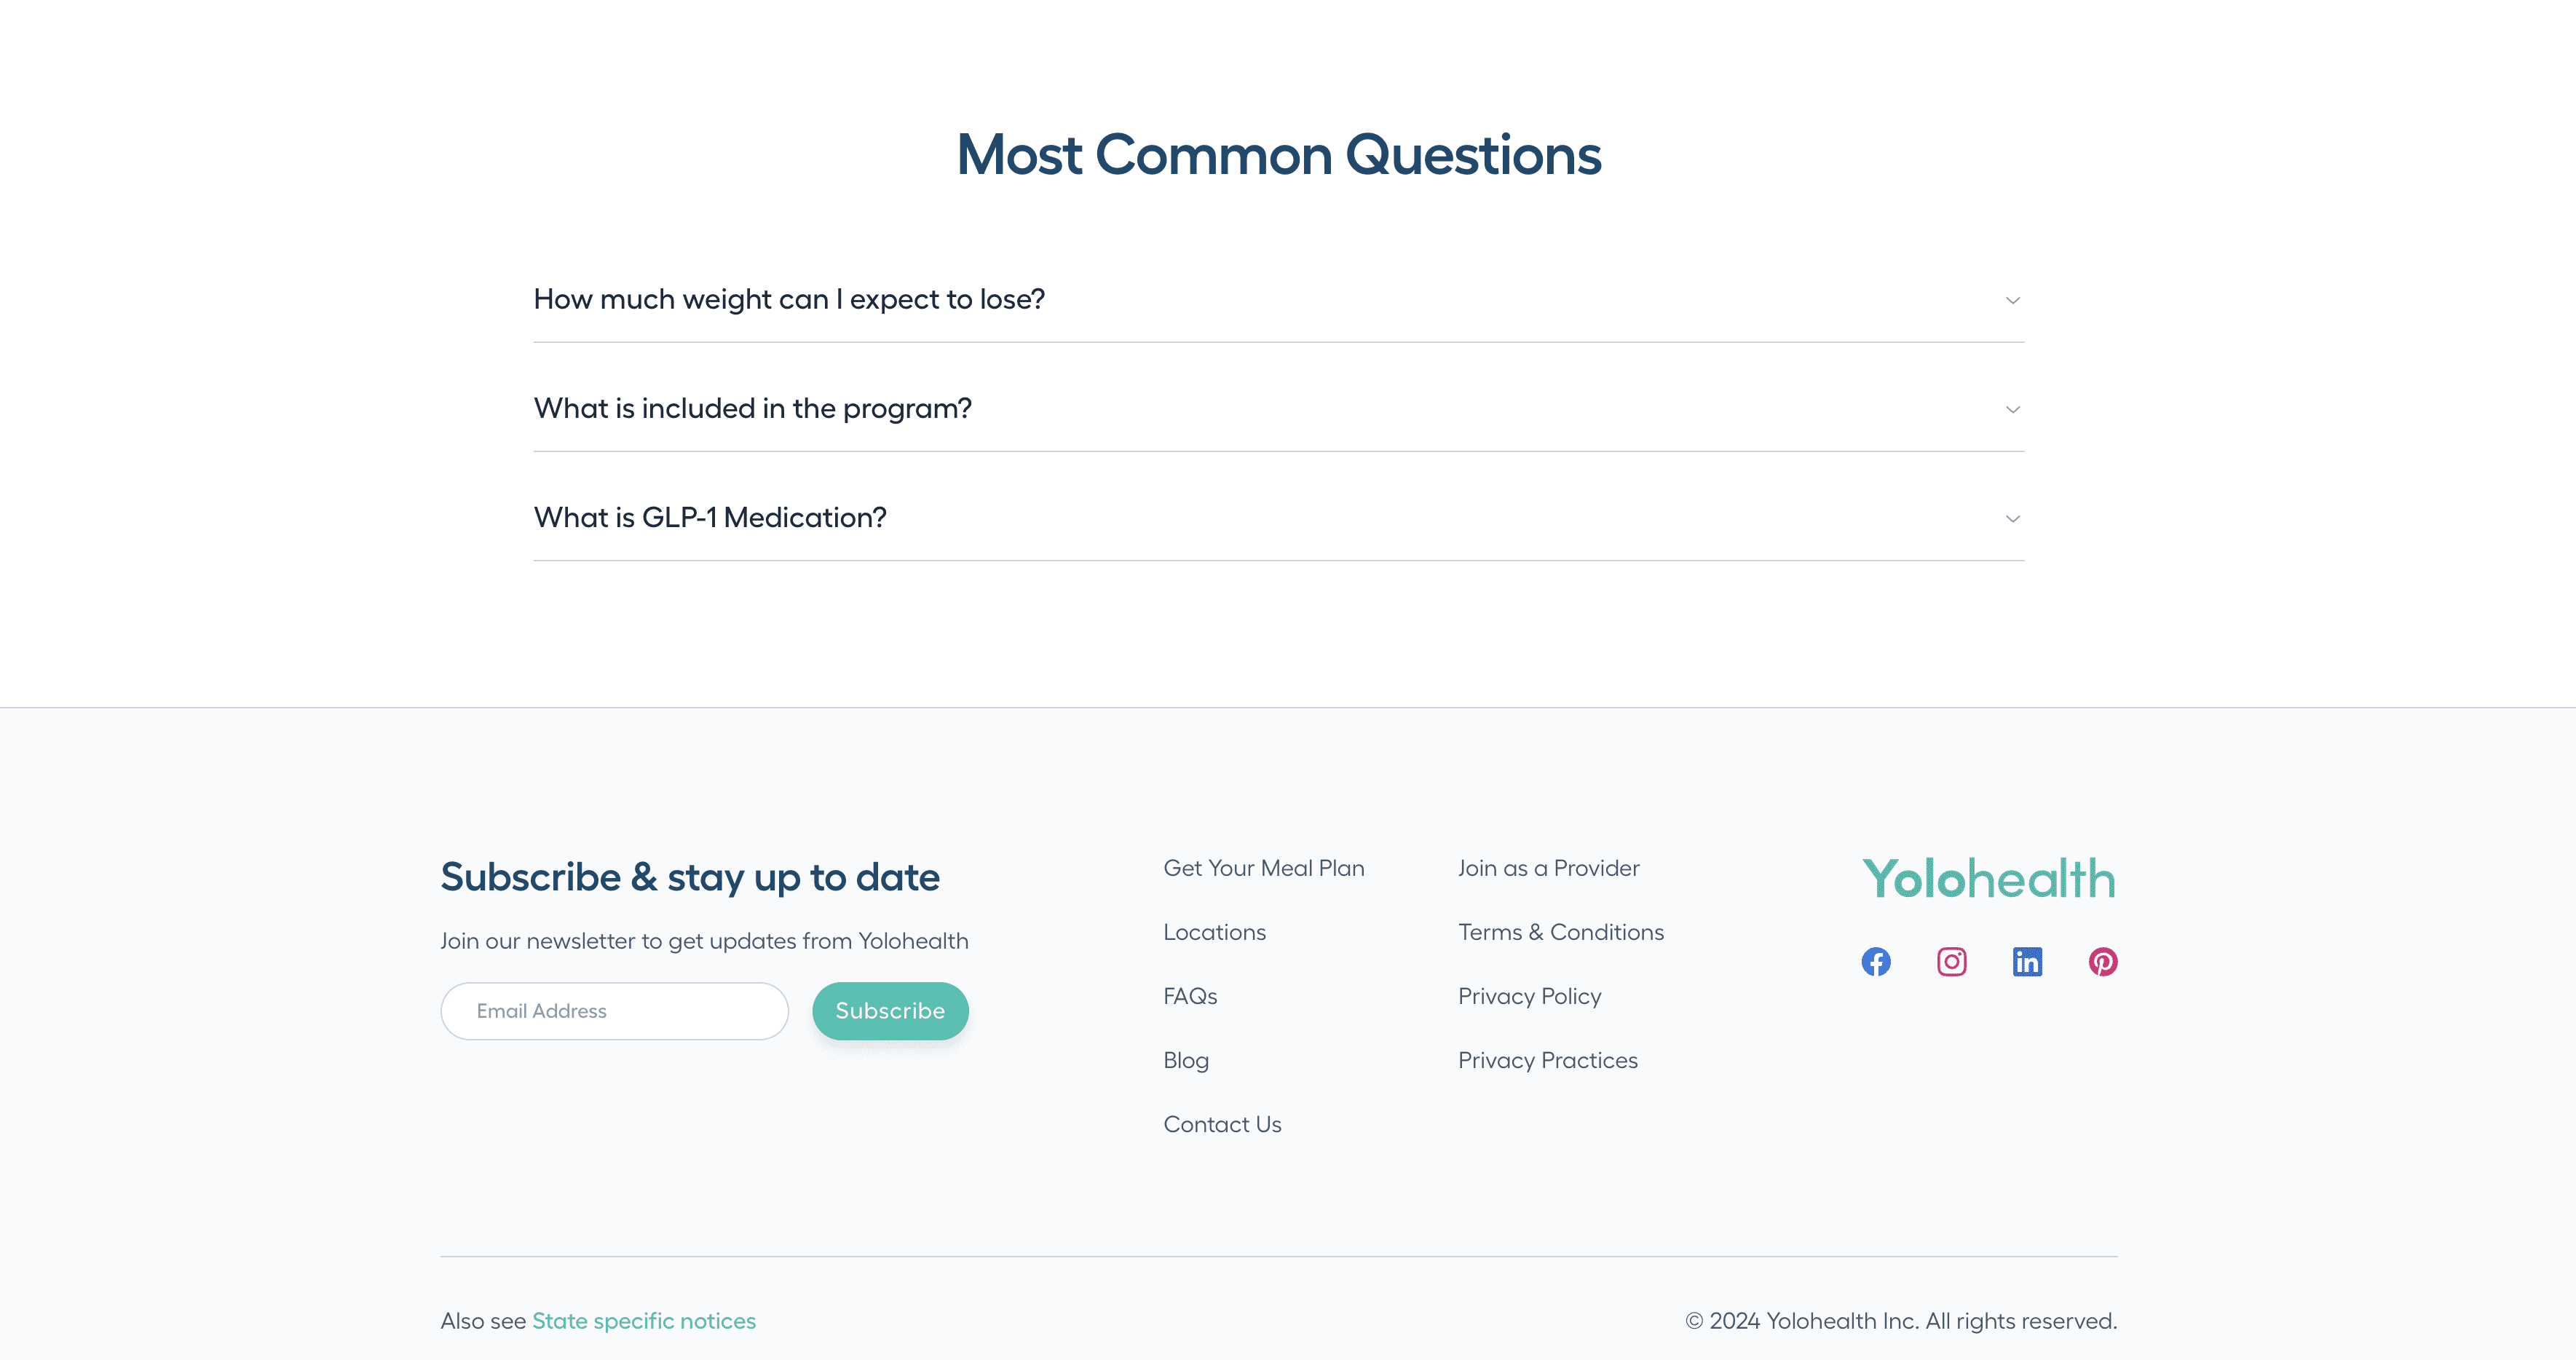Open the Privacy Policy page
Viewport: 2576px width, 1360px height.
(x=1529, y=996)
